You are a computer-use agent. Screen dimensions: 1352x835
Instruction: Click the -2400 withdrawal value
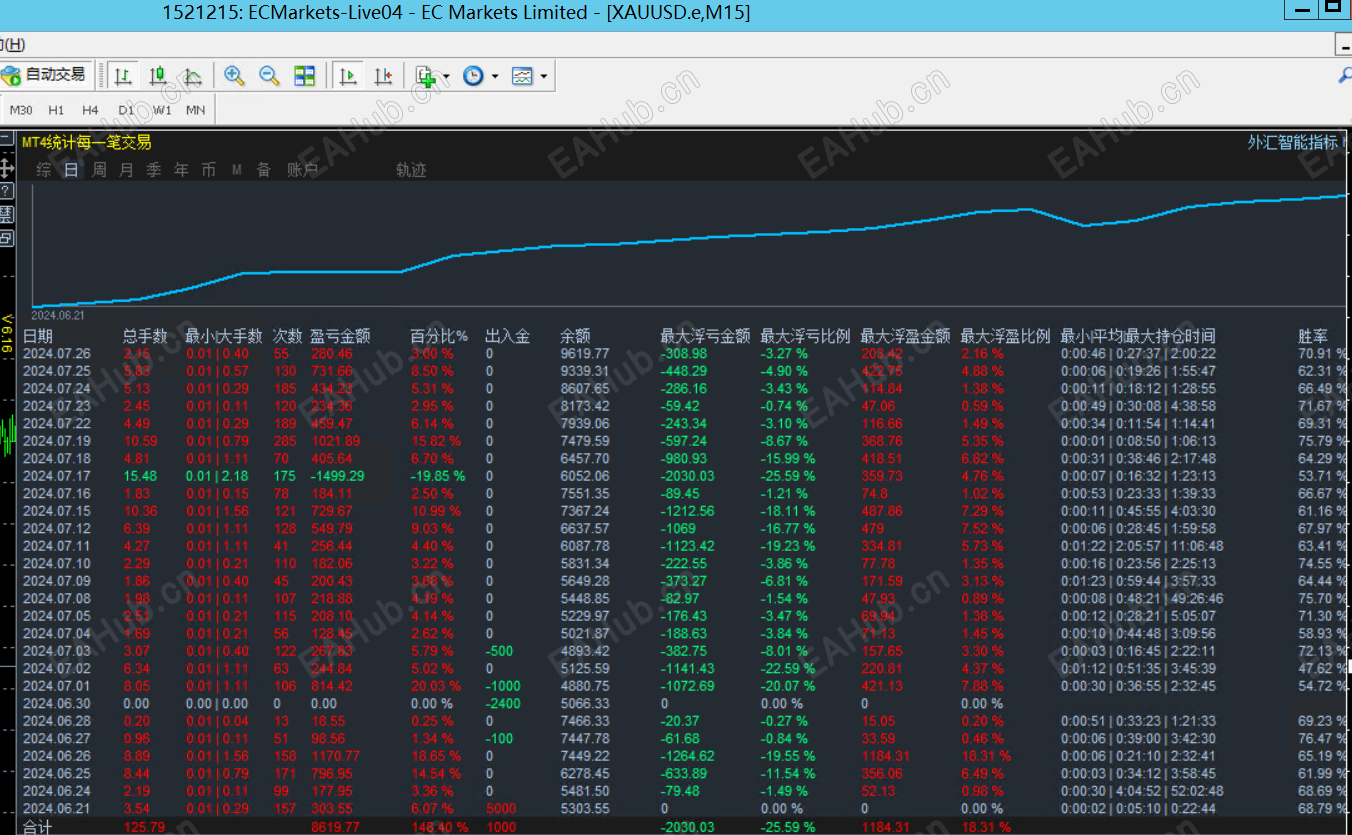[505, 703]
